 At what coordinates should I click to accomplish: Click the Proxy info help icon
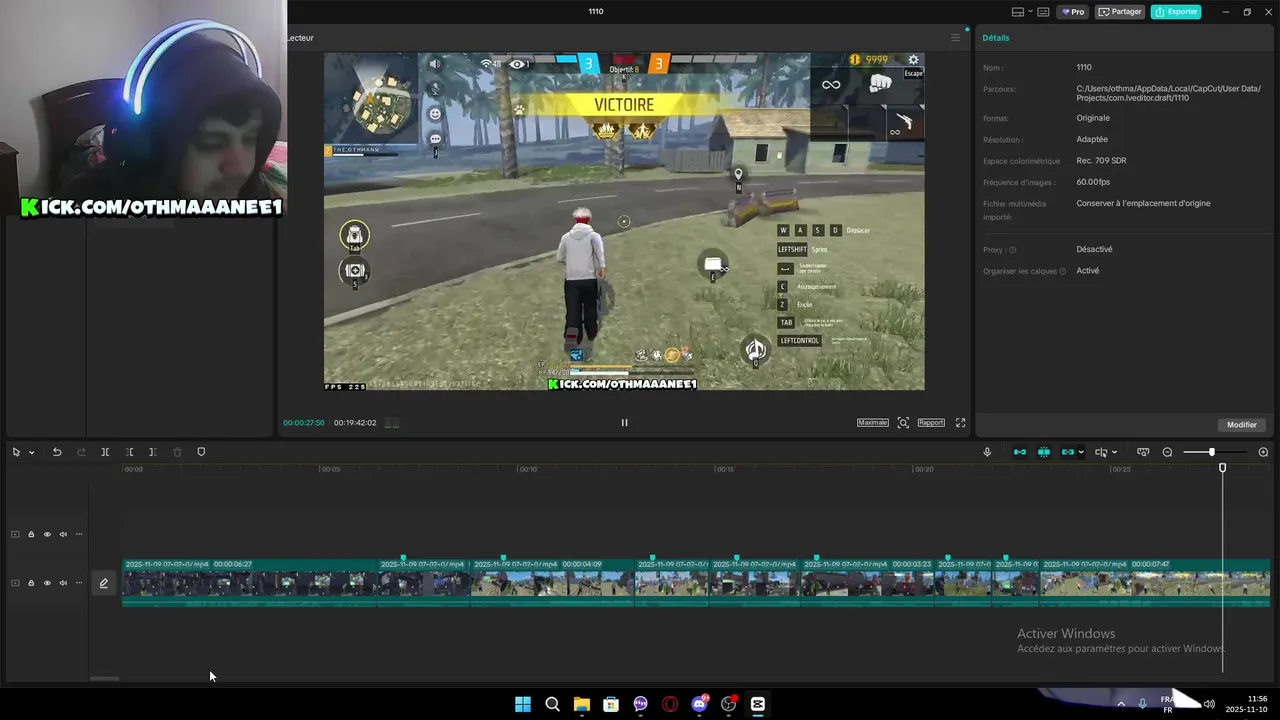(1012, 250)
